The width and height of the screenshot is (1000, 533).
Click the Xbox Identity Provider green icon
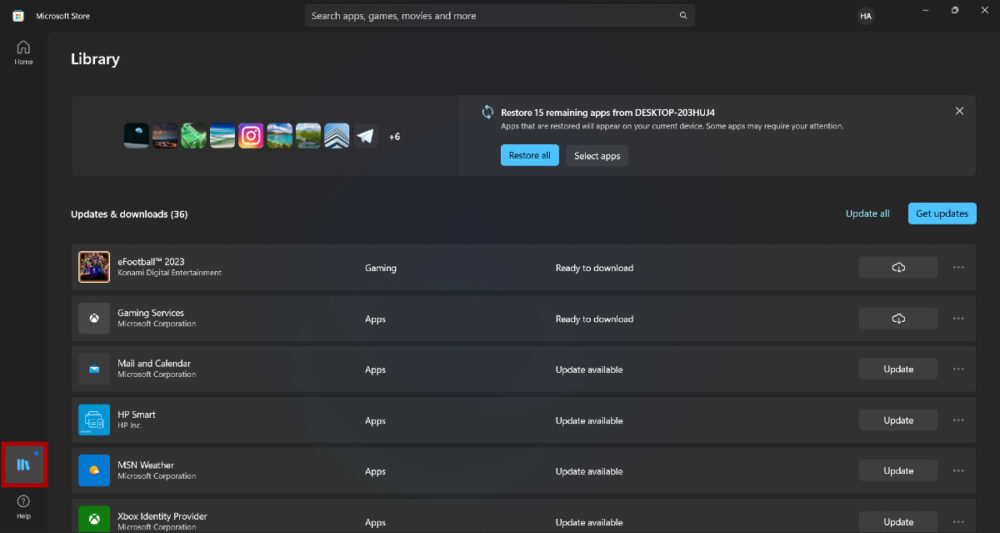pyautogui.click(x=94, y=520)
